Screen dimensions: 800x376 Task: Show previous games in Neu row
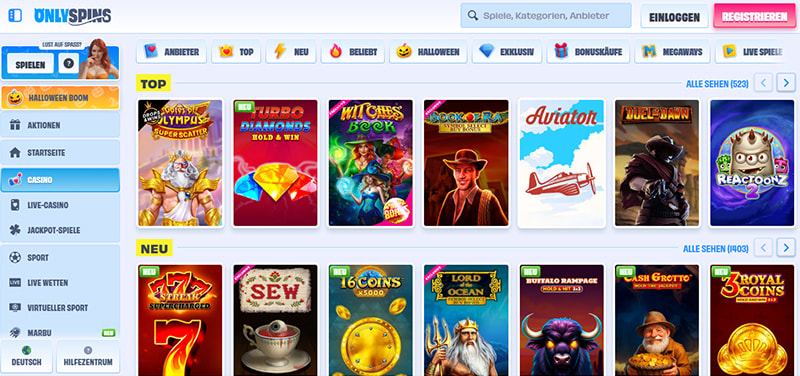(763, 248)
